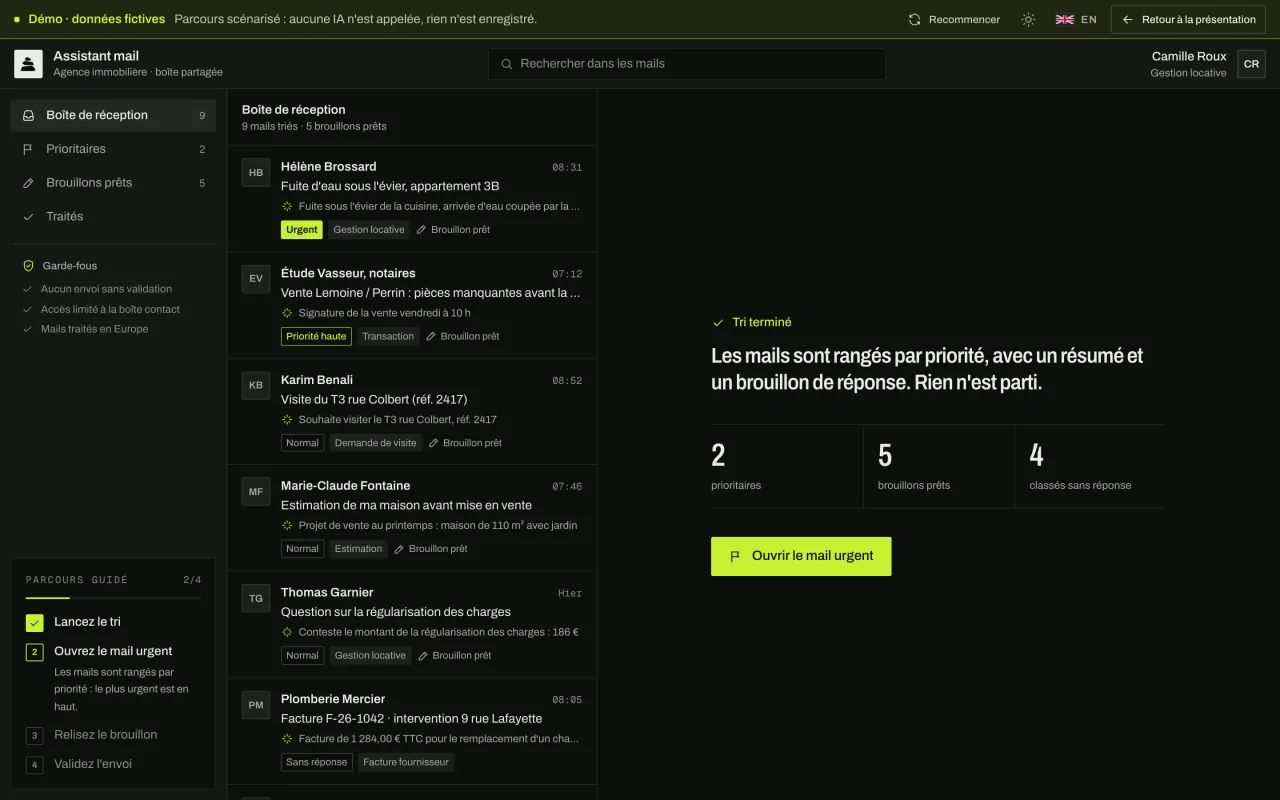This screenshot has height=800, width=1280.
Task: Click the Parcours guidé progress bar
Action: (x=113, y=598)
